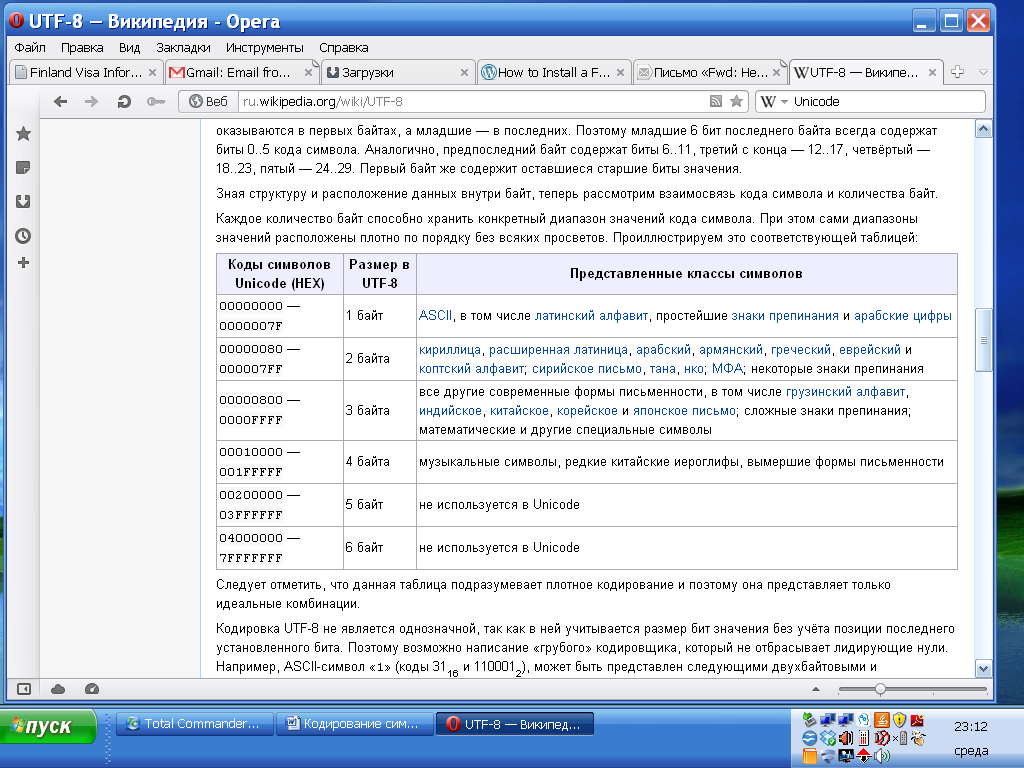
Task: Click the system tray clock 23:12
Action: pos(970,726)
